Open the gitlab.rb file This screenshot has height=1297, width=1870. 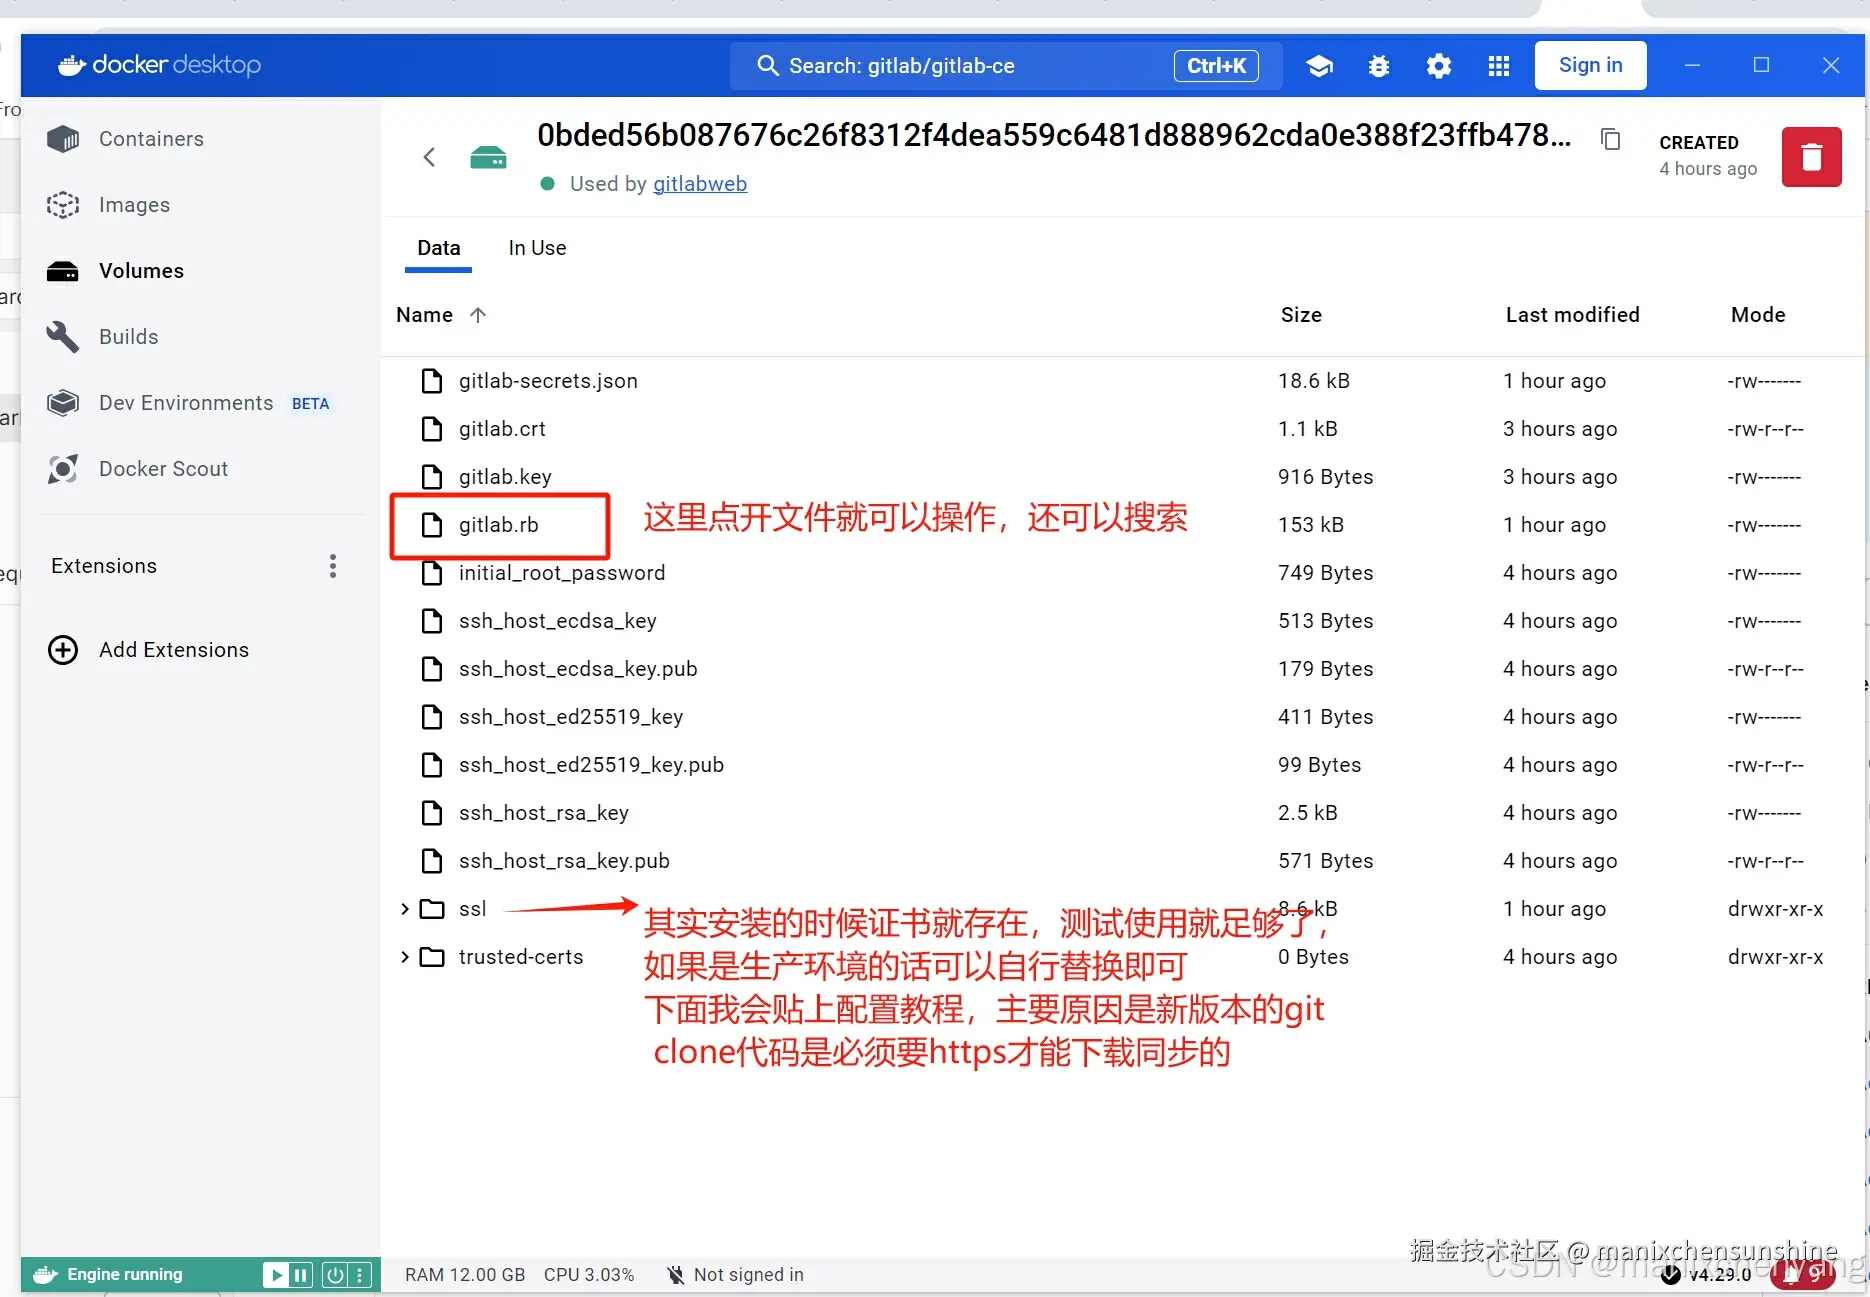pos(498,525)
